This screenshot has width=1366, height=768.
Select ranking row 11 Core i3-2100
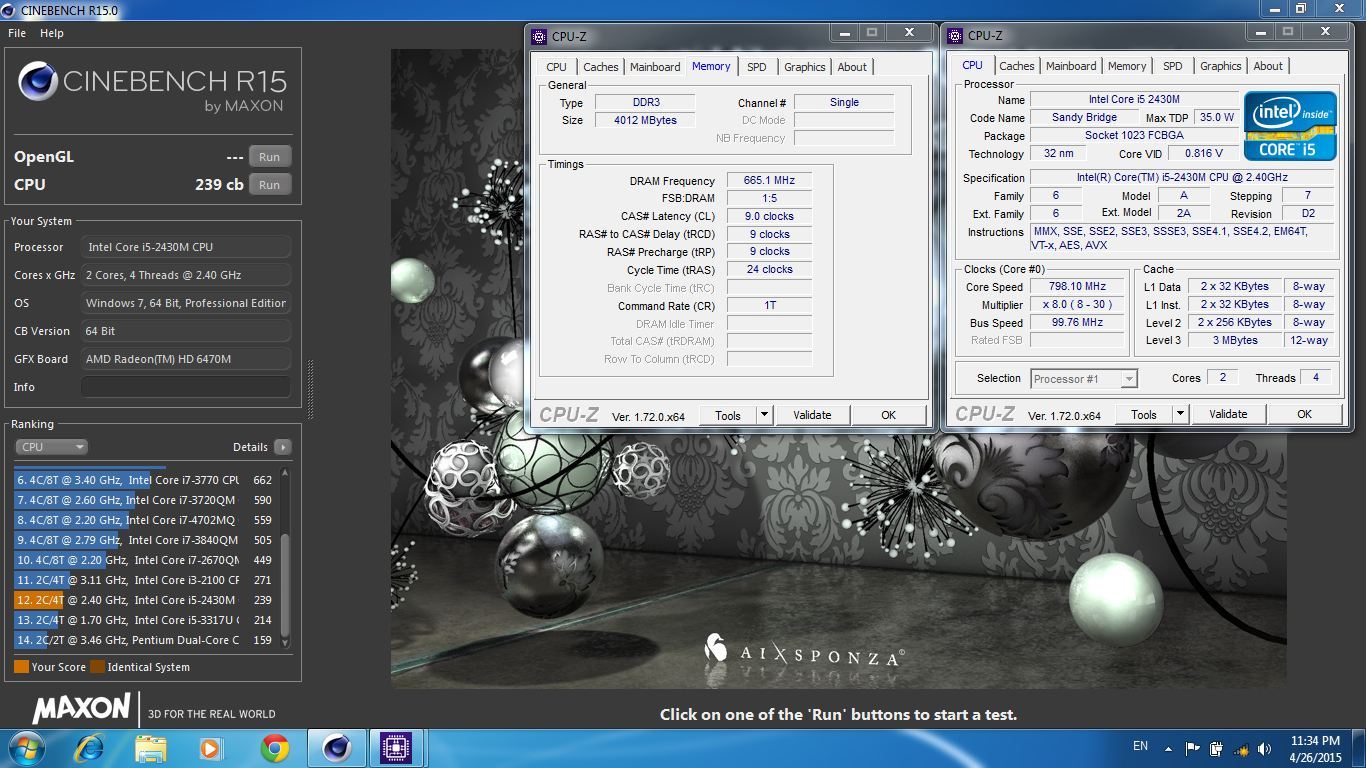145,580
